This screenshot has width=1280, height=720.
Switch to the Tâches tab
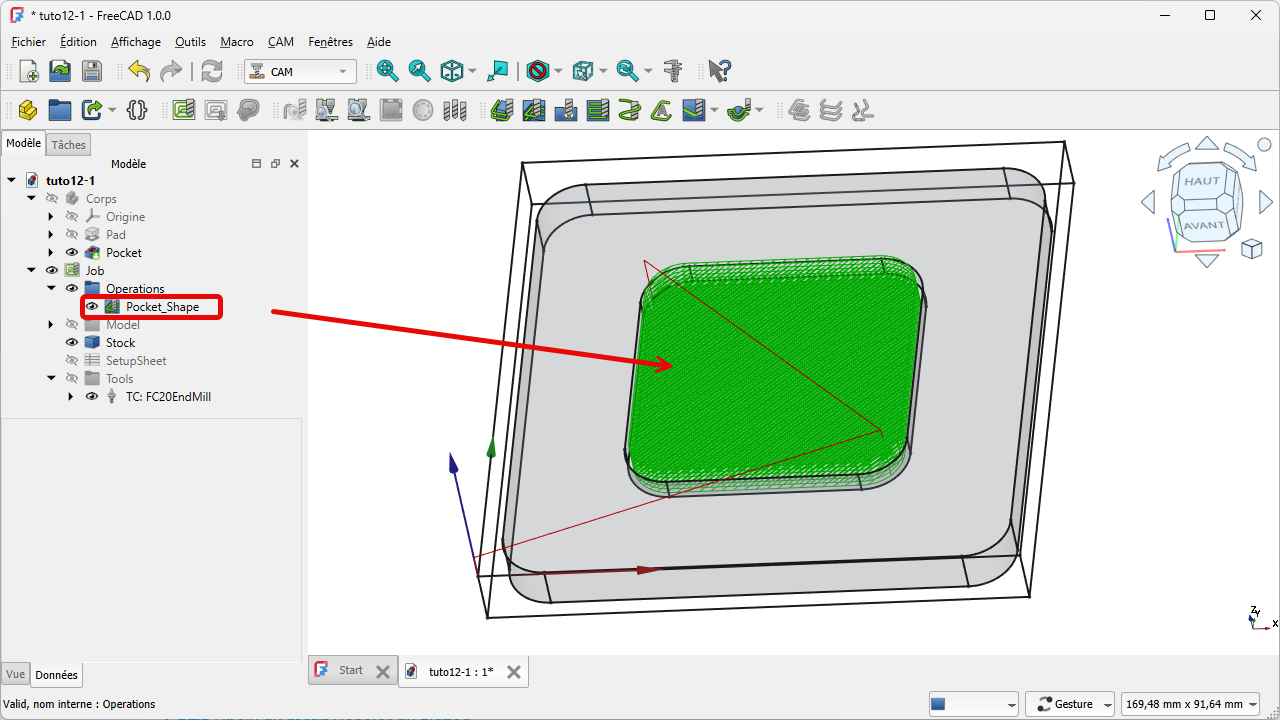pyautogui.click(x=69, y=145)
